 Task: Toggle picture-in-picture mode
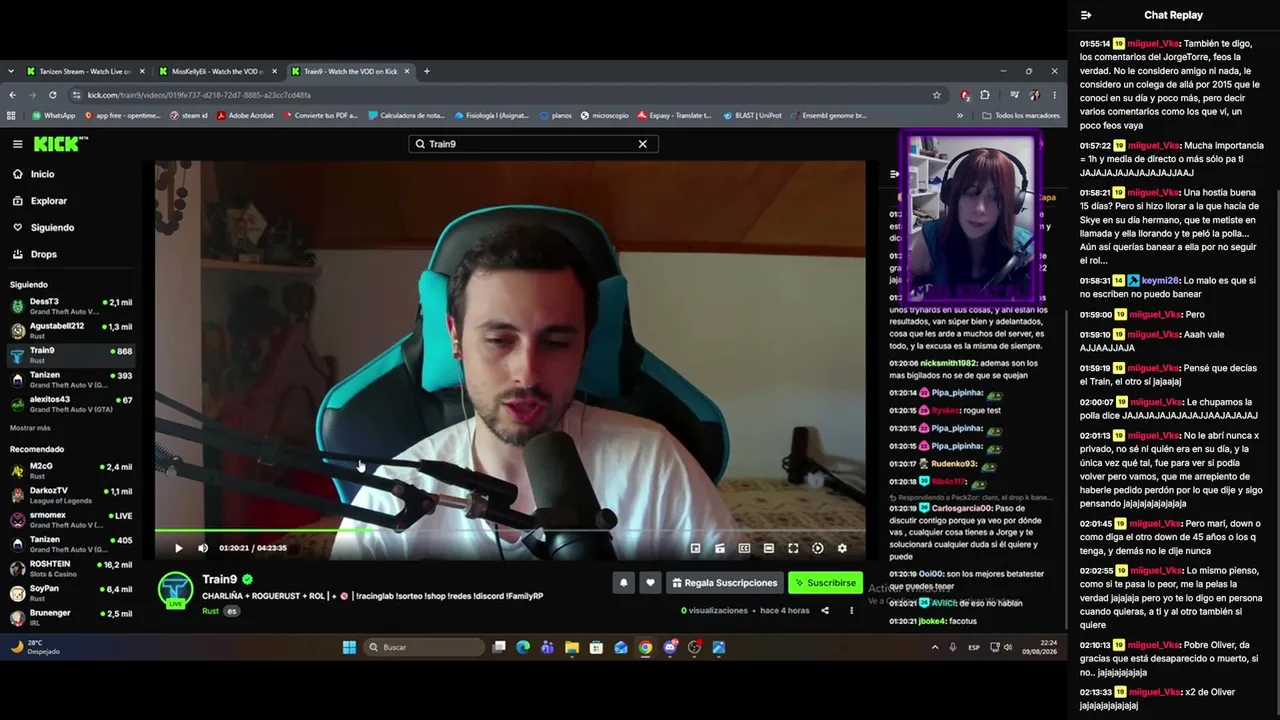696,548
